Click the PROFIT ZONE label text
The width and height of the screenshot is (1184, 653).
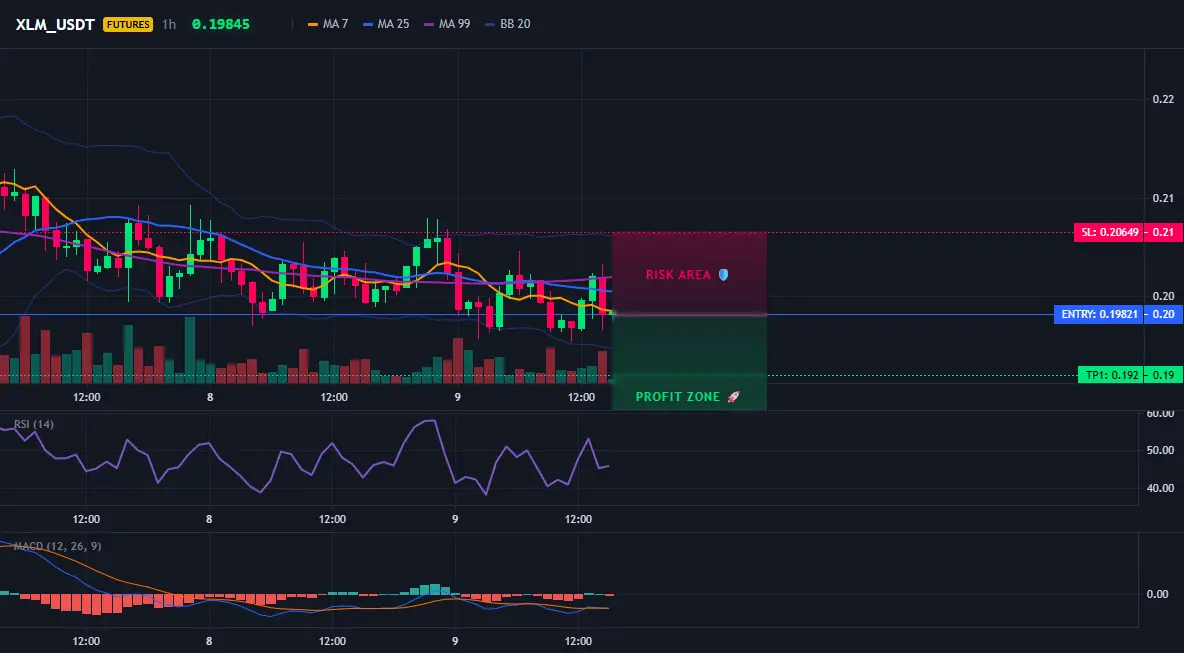[x=678, y=397]
